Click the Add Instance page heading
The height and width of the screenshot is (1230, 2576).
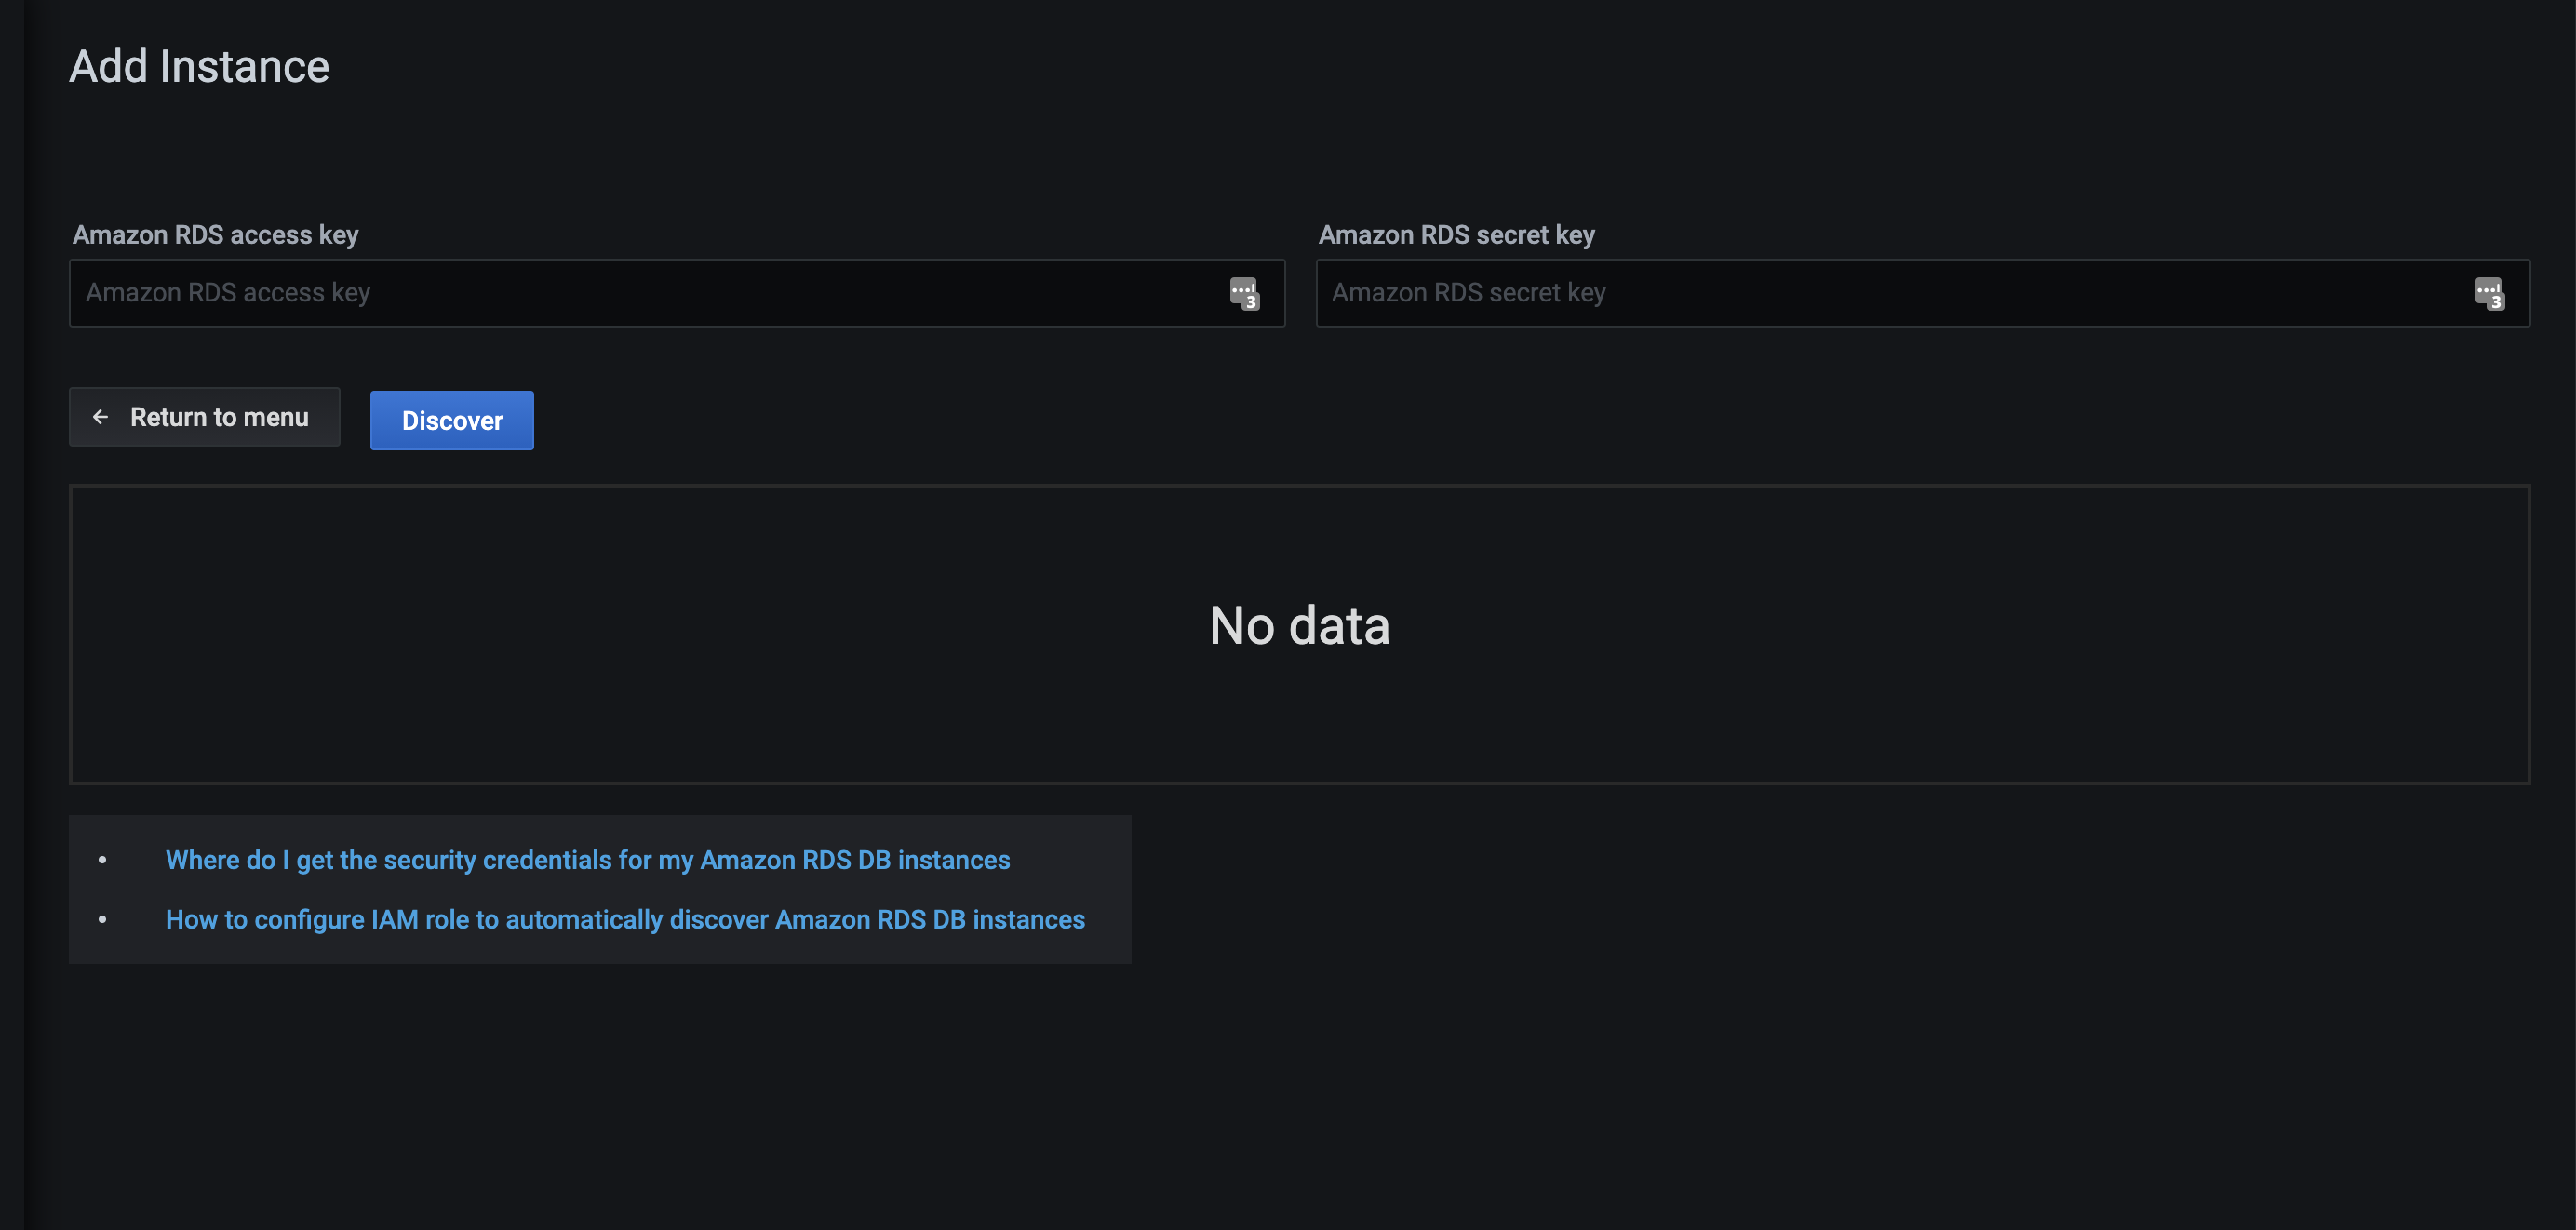tap(199, 67)
